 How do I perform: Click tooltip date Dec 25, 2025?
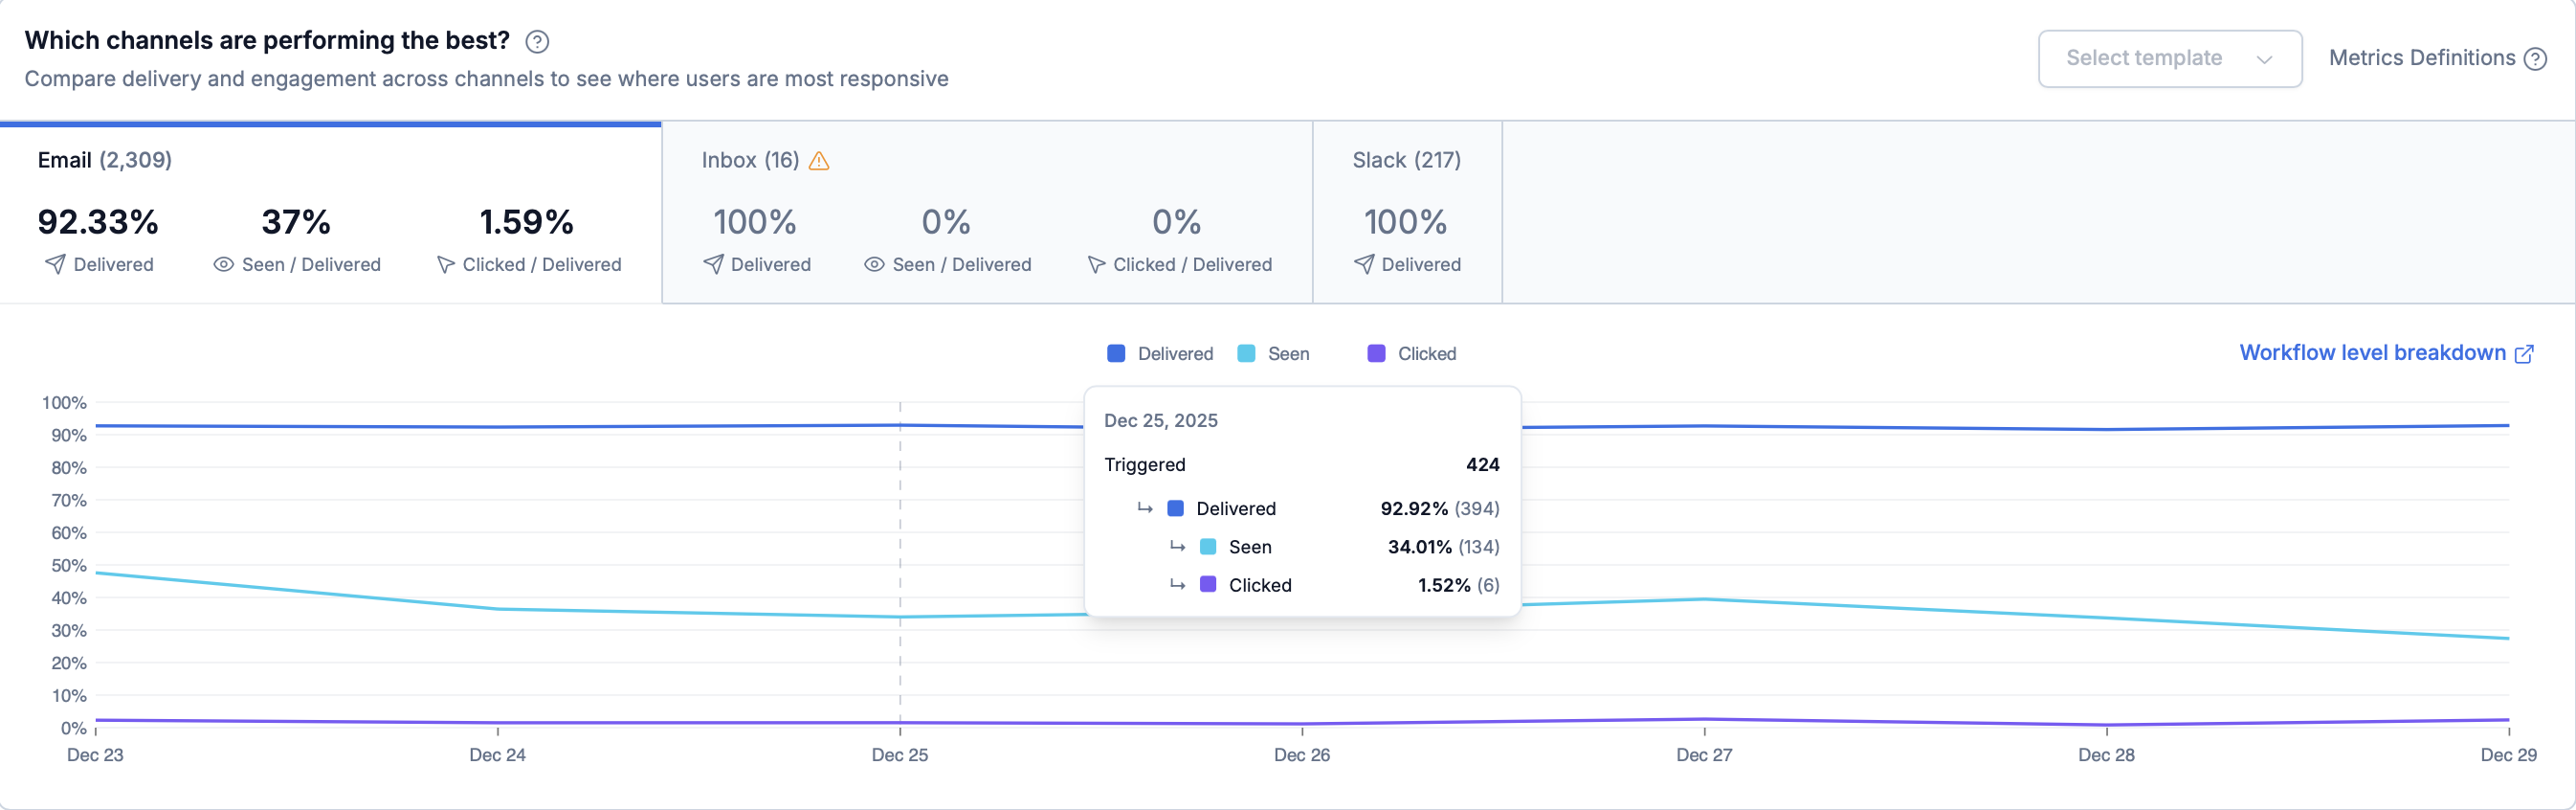coord(1160,421)
